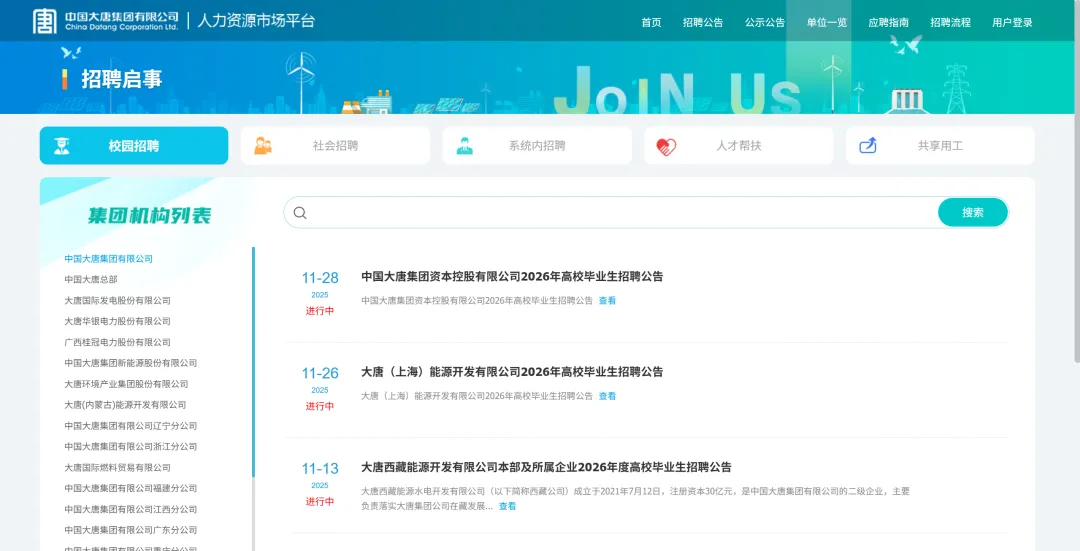Select the 校园招聘 tab
This screenshot has width=1080, height=551.
point(134,145)
